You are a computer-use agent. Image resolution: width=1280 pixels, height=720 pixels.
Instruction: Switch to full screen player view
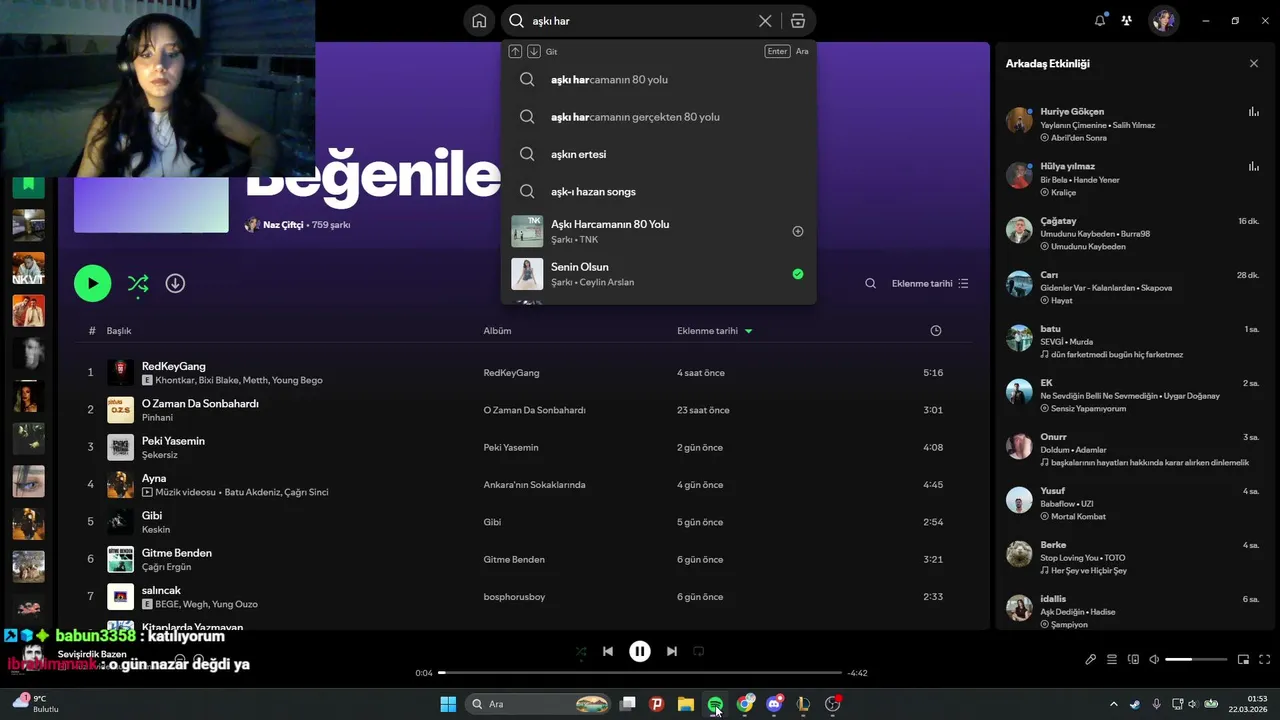click(x=1265, y=659)
